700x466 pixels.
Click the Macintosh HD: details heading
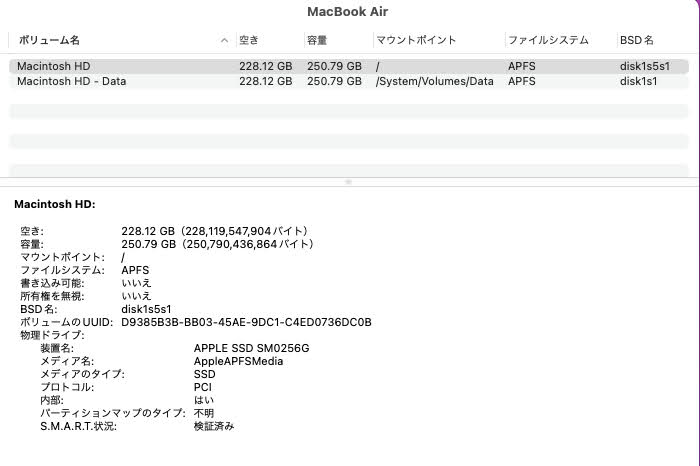click(55, 204)
